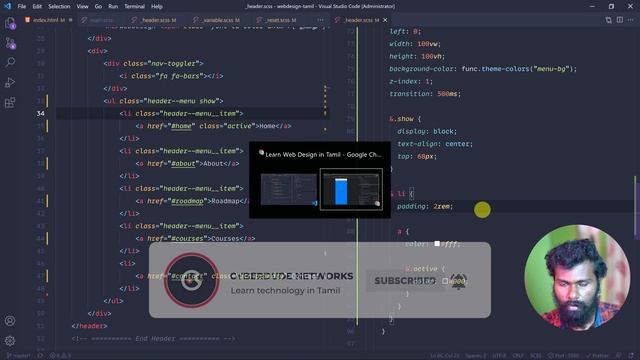The image size is (640, 360).
Task: Click the SUBSCRIBED button in overlay
Action: [405, 281]
